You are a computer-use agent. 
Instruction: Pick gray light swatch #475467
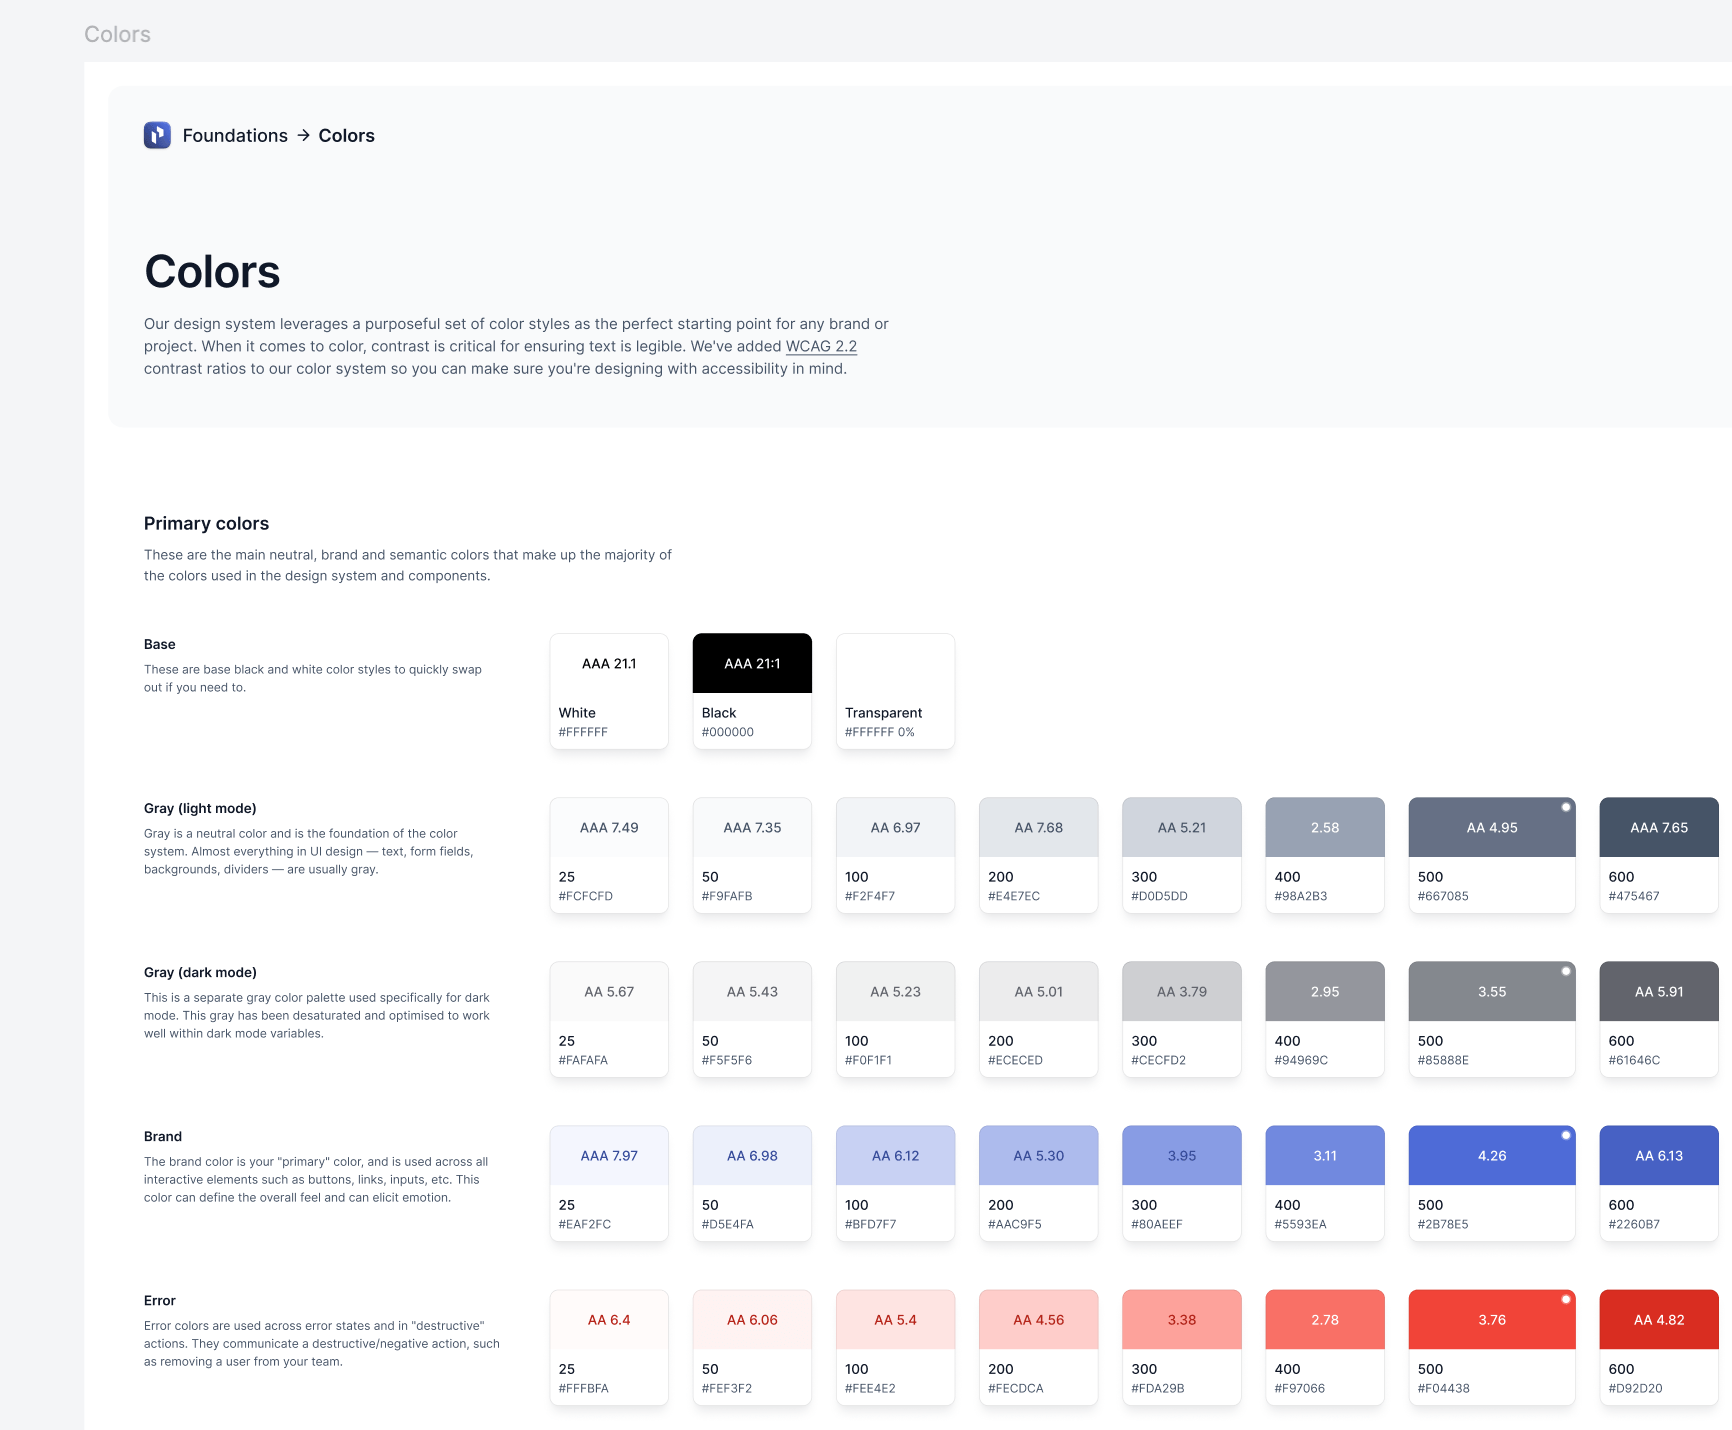[1659, 855]
